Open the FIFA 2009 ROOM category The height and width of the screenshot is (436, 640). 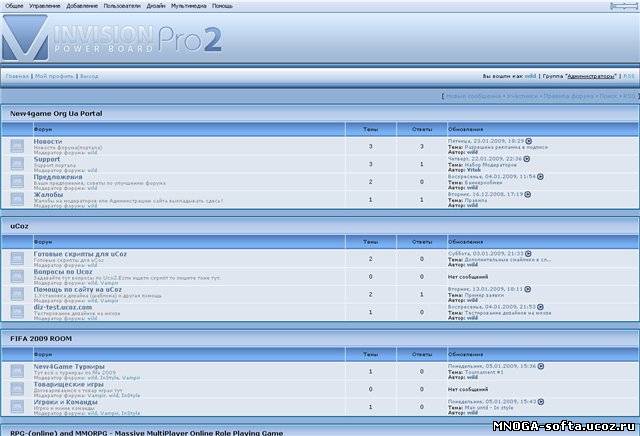[x=41, y=339]
